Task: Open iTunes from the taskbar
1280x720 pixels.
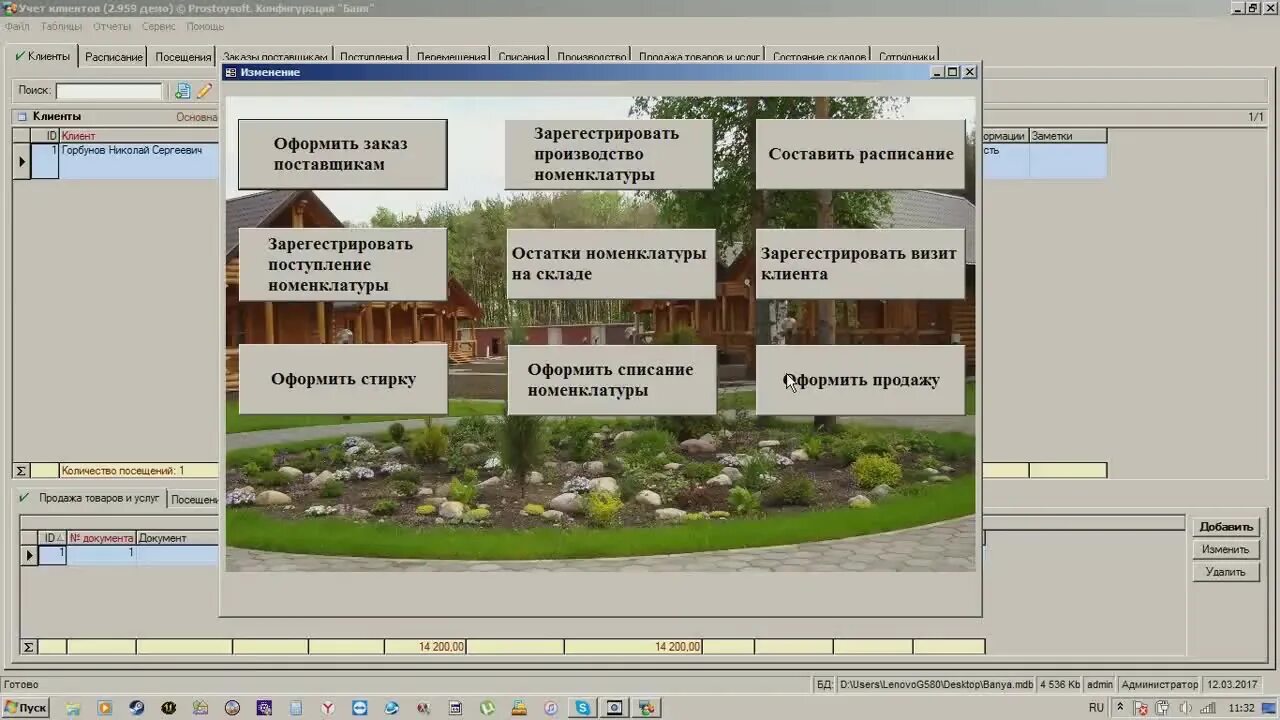Action: coord(551,708)
